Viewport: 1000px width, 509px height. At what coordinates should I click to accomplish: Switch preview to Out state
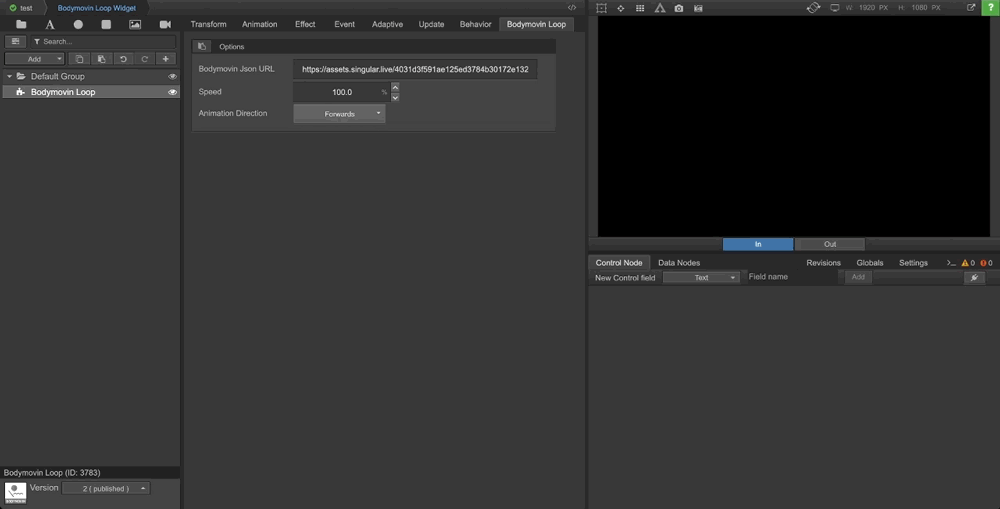point(830,244)
